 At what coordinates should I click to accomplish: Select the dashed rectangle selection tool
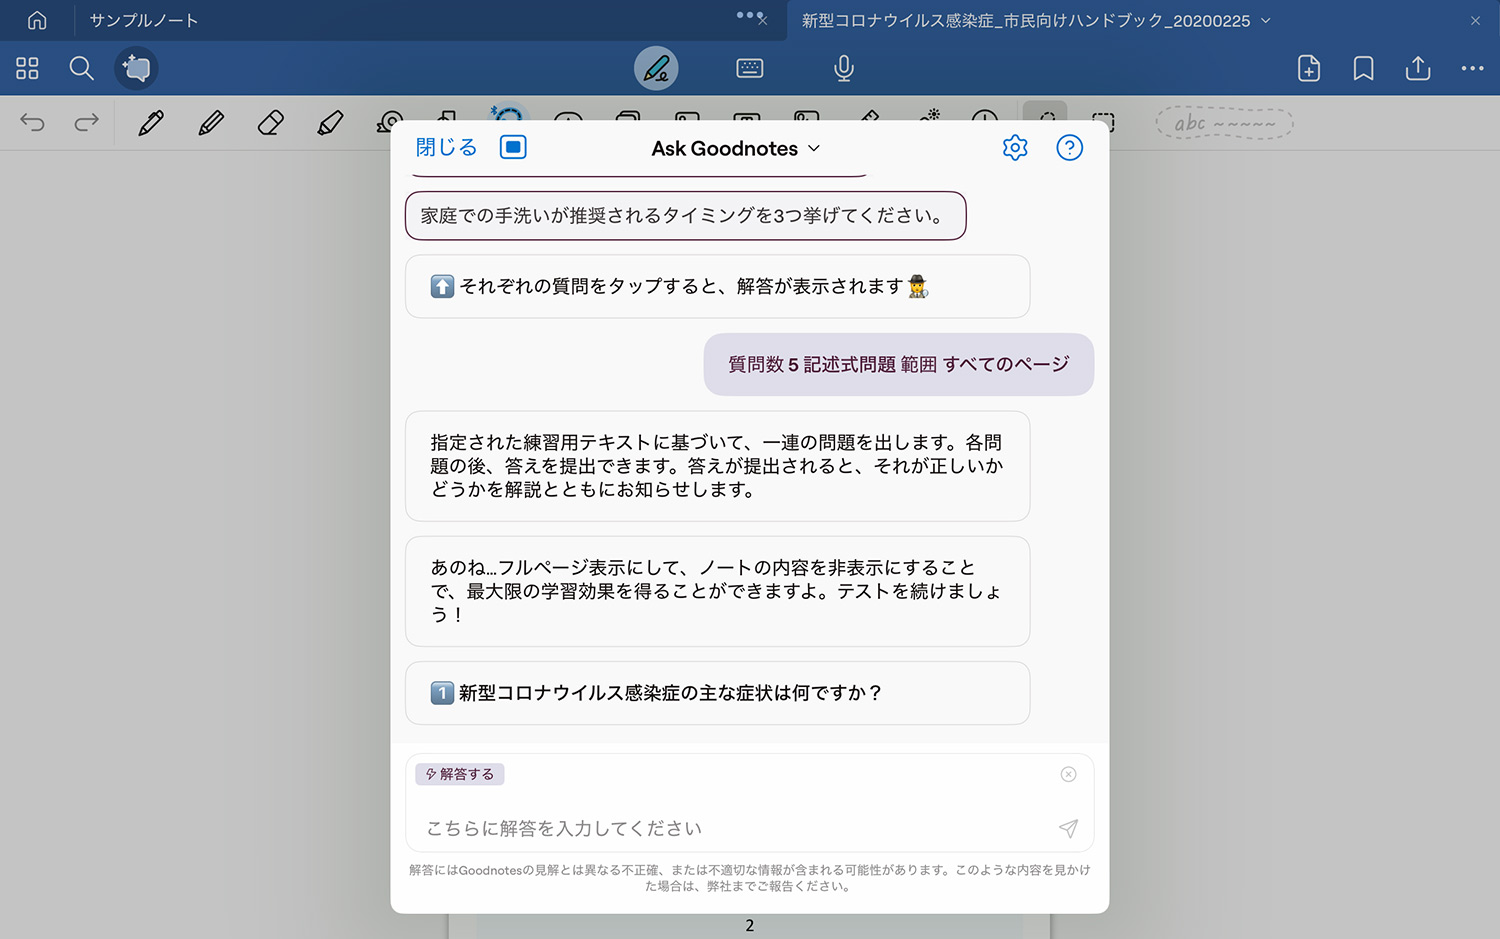(1103, 123)
